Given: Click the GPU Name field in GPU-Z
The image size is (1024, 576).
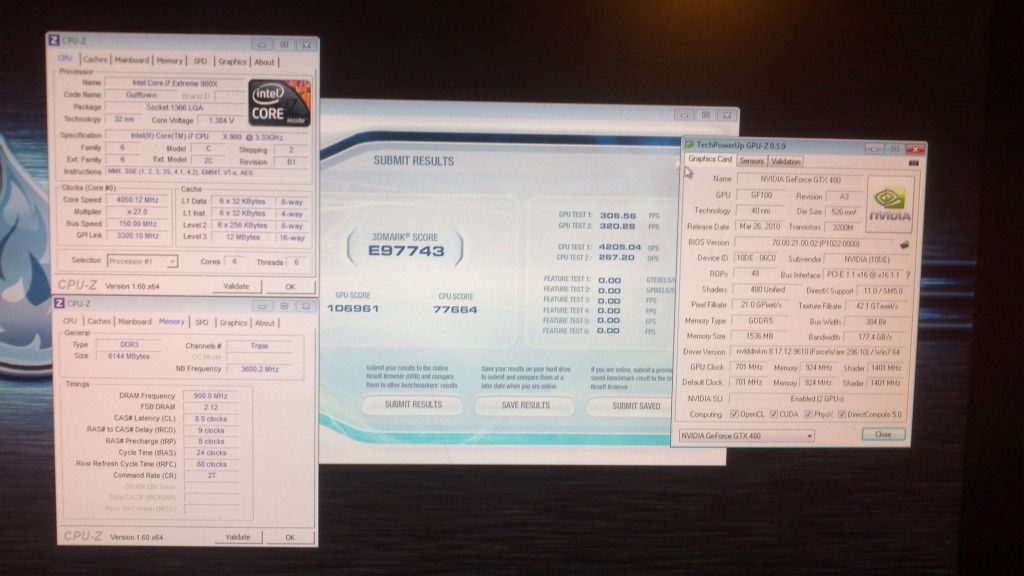Looking at the screenshot, I should (798, 179).
